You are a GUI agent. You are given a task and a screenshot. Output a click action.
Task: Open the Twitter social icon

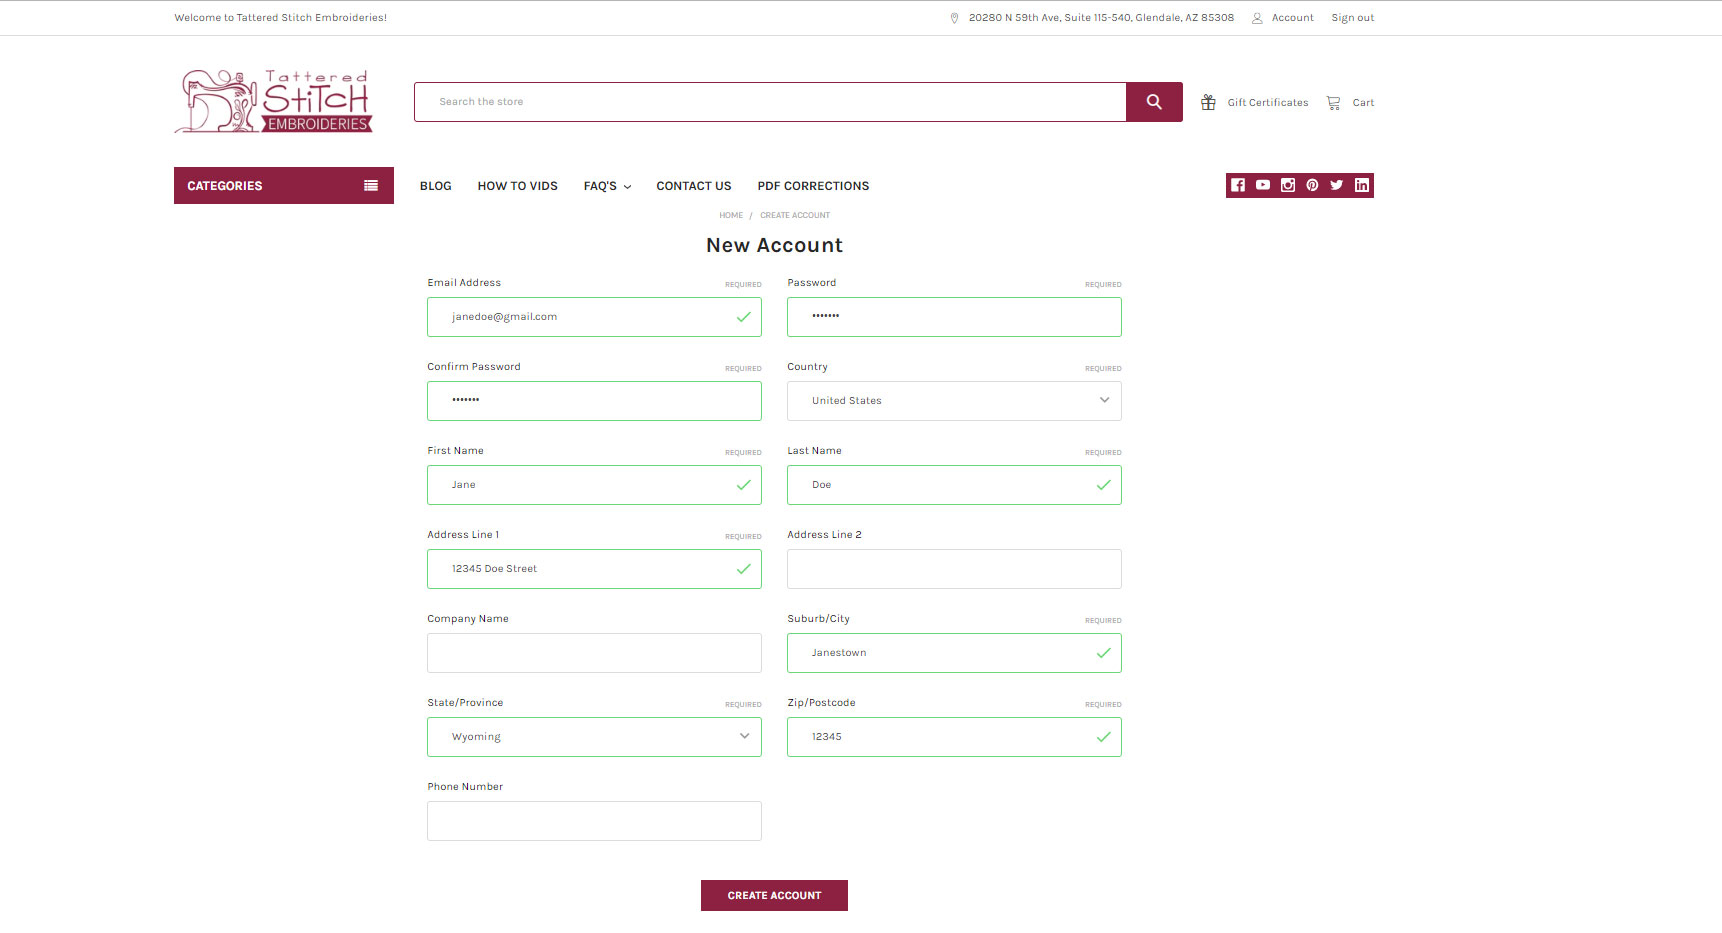tap(1337, 185)
